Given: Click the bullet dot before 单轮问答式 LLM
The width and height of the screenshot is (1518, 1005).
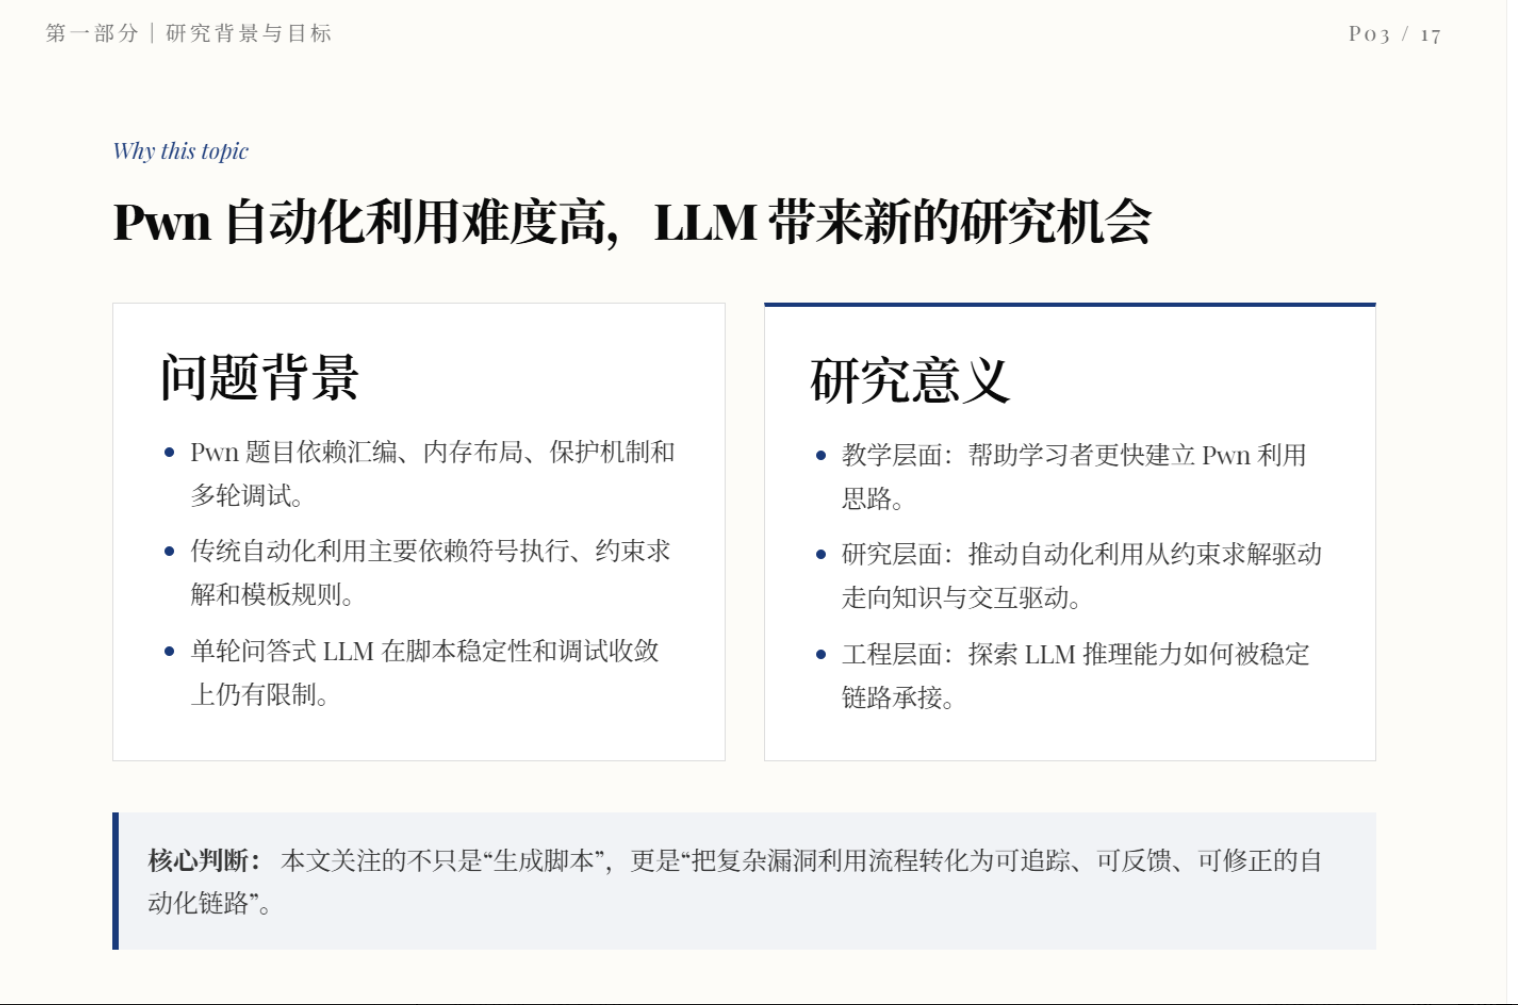Looking at the screenshot, I should 169,652.
